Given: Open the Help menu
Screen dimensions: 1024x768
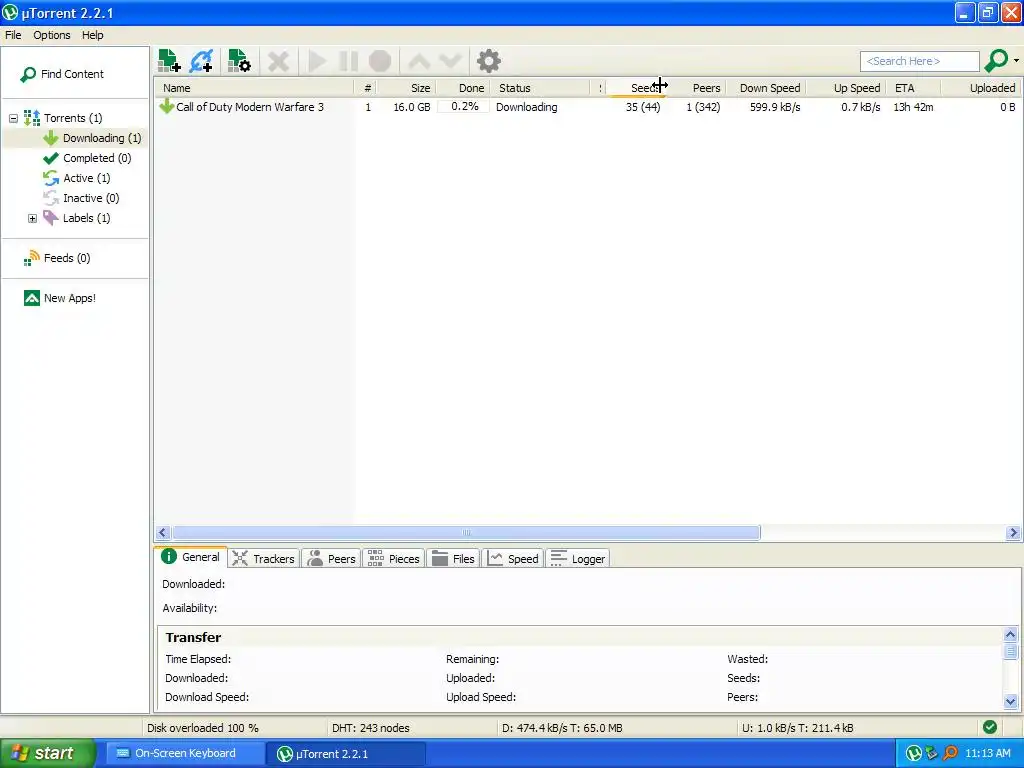Looking at the screenshot, I should pyautogui.click(x=92, y=35).
